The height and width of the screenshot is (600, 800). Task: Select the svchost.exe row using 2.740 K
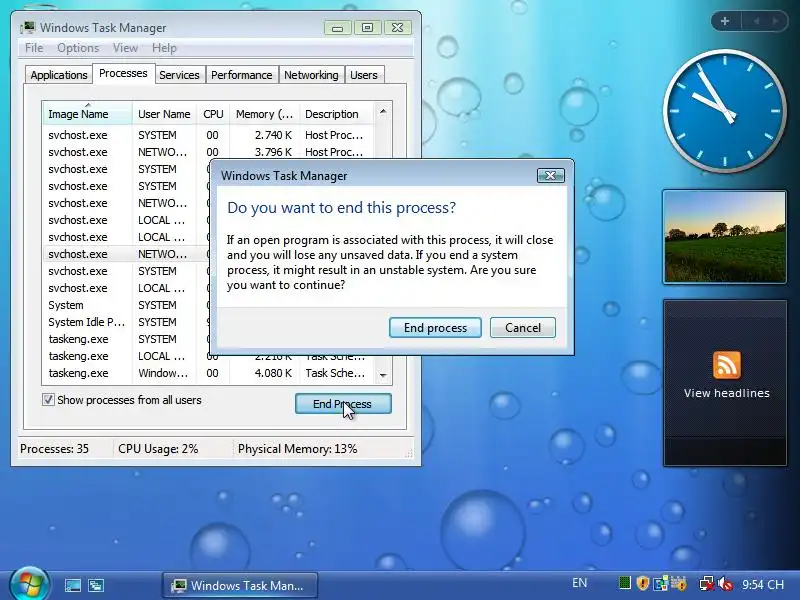point(208,135)
